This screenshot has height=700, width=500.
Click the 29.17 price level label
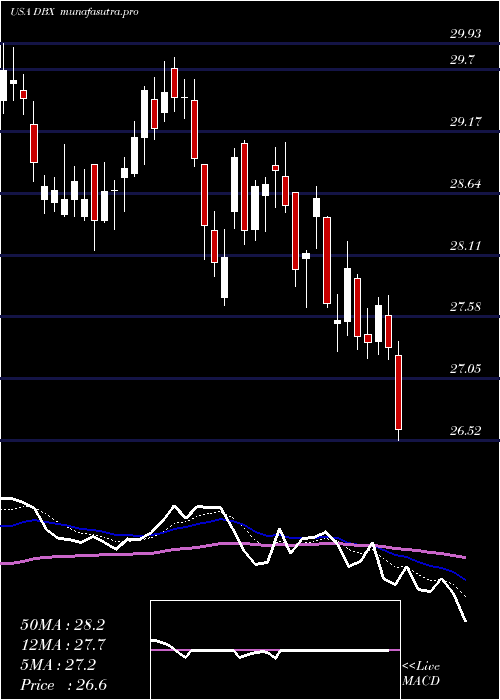[465, 121]
